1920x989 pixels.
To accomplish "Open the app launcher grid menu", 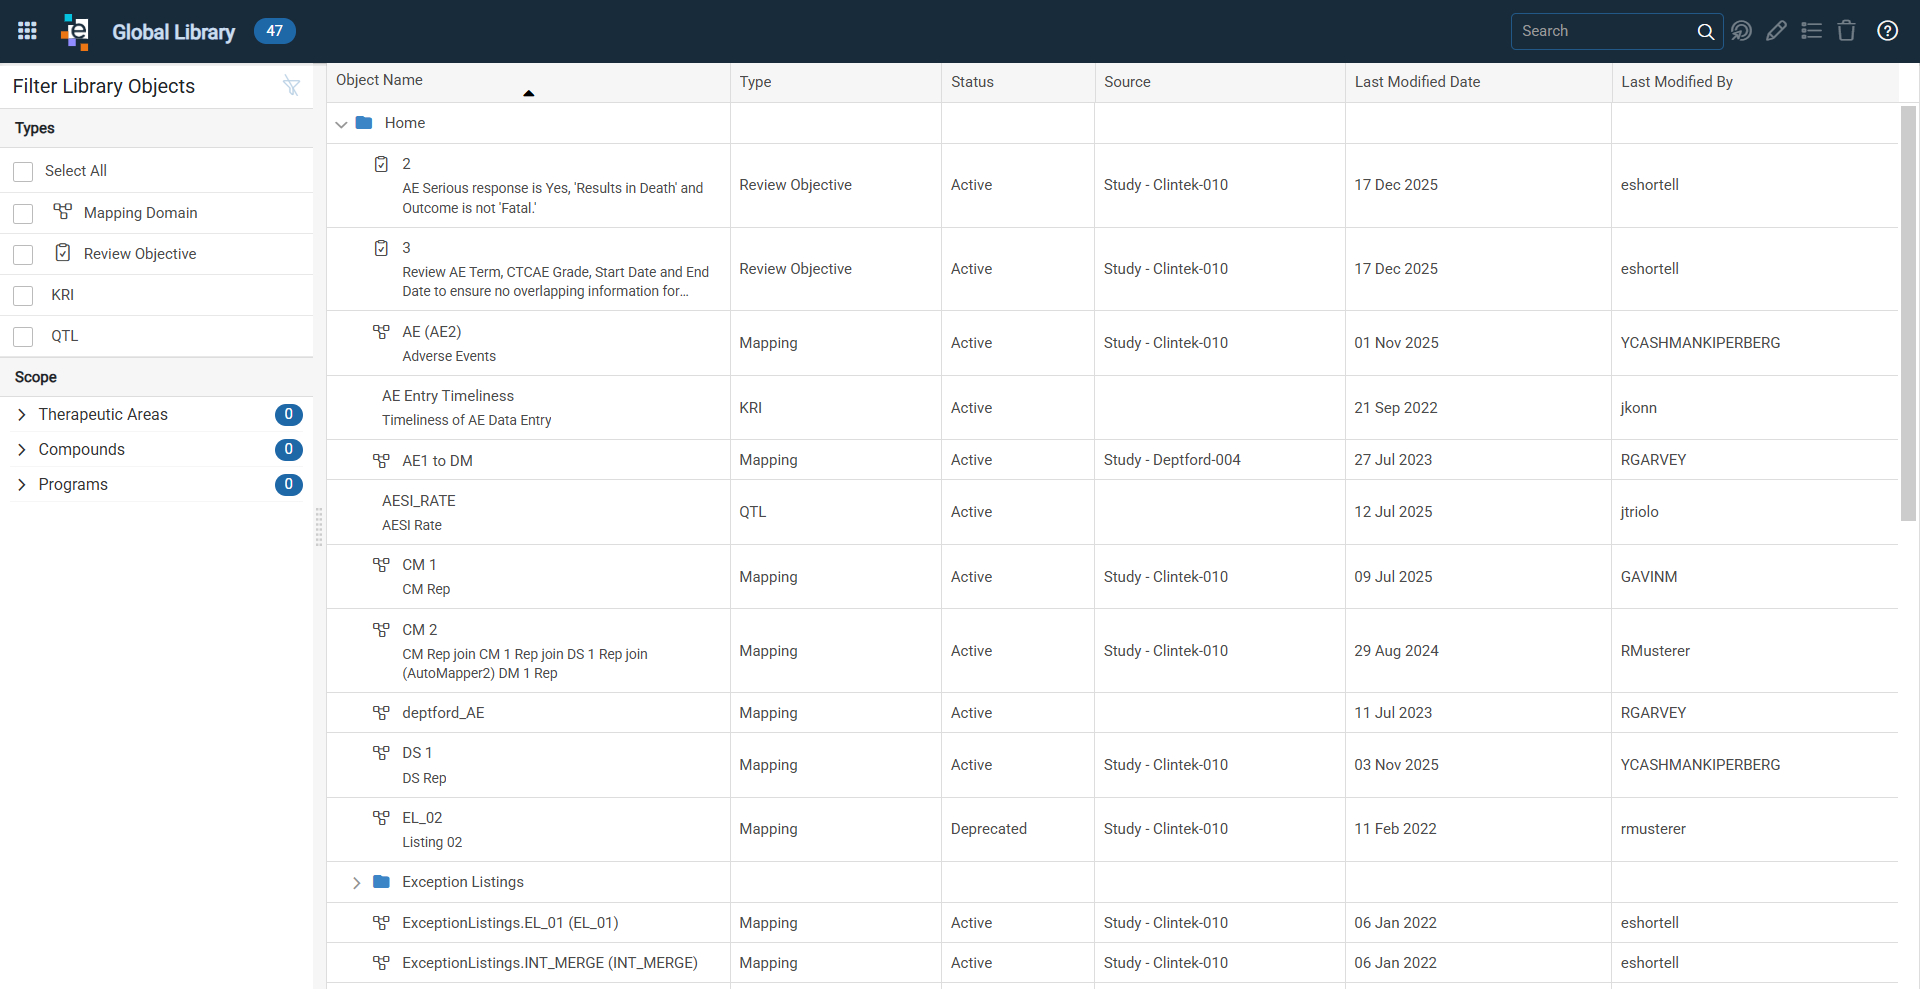I will coord(27,31).
